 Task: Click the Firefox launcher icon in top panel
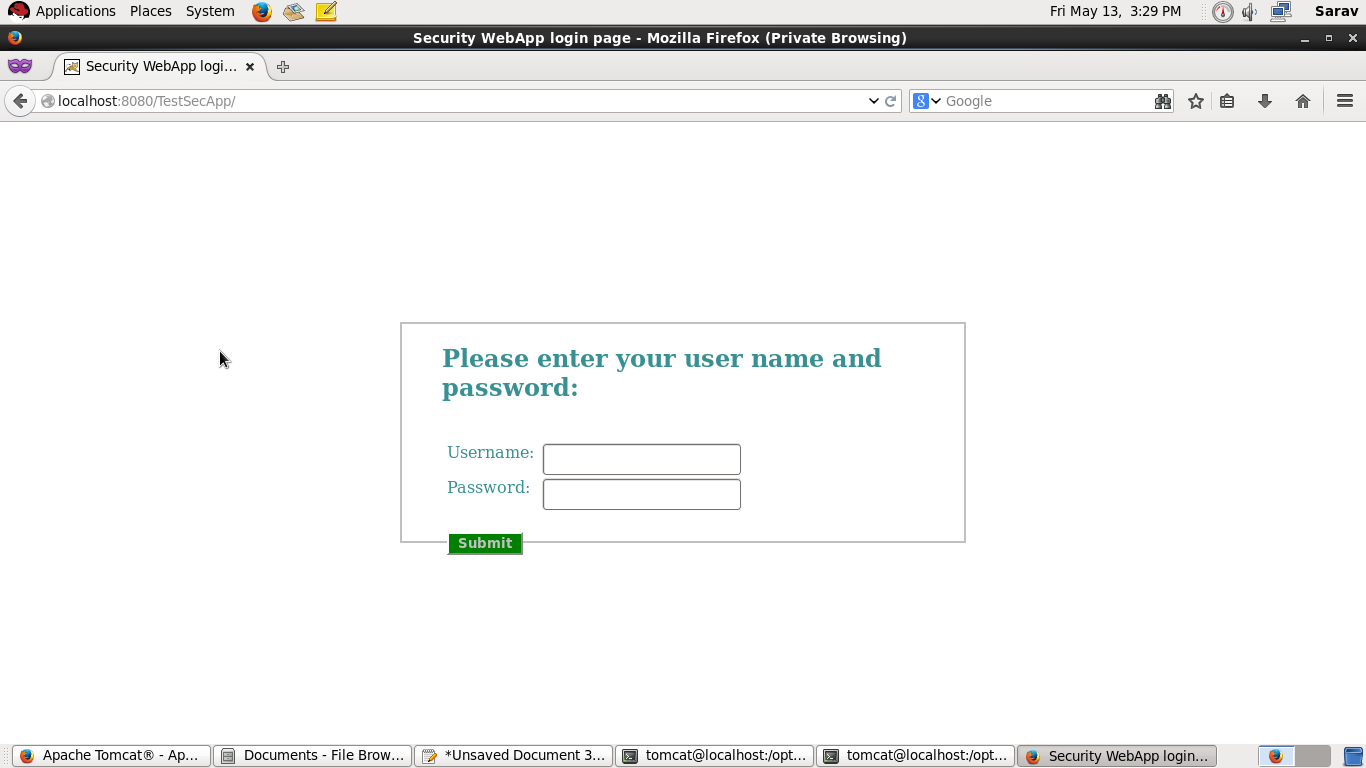click(x=262, y=12)
